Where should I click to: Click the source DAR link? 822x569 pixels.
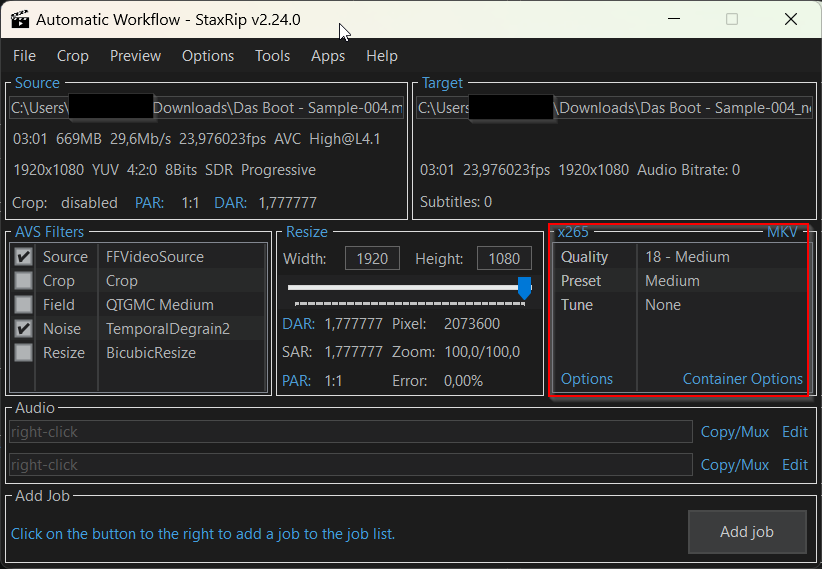tap(231, 203)
